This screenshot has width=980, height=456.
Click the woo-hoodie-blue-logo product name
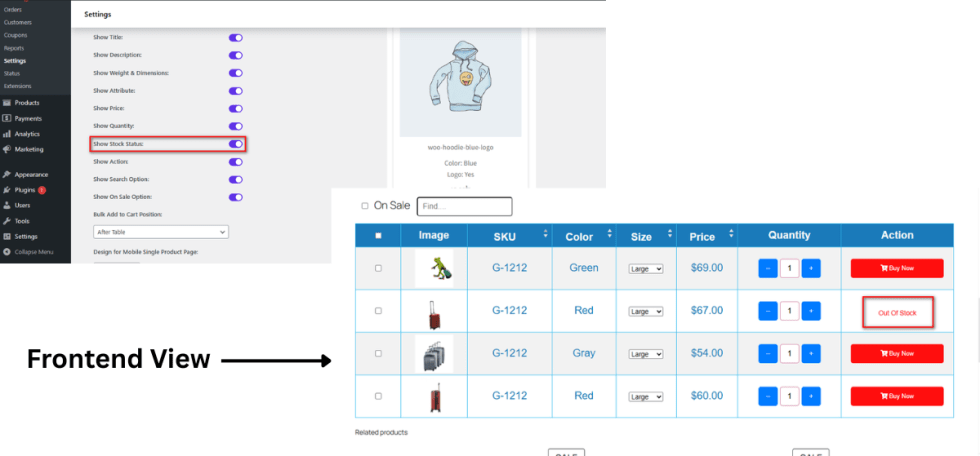click(x=461, y=147)
